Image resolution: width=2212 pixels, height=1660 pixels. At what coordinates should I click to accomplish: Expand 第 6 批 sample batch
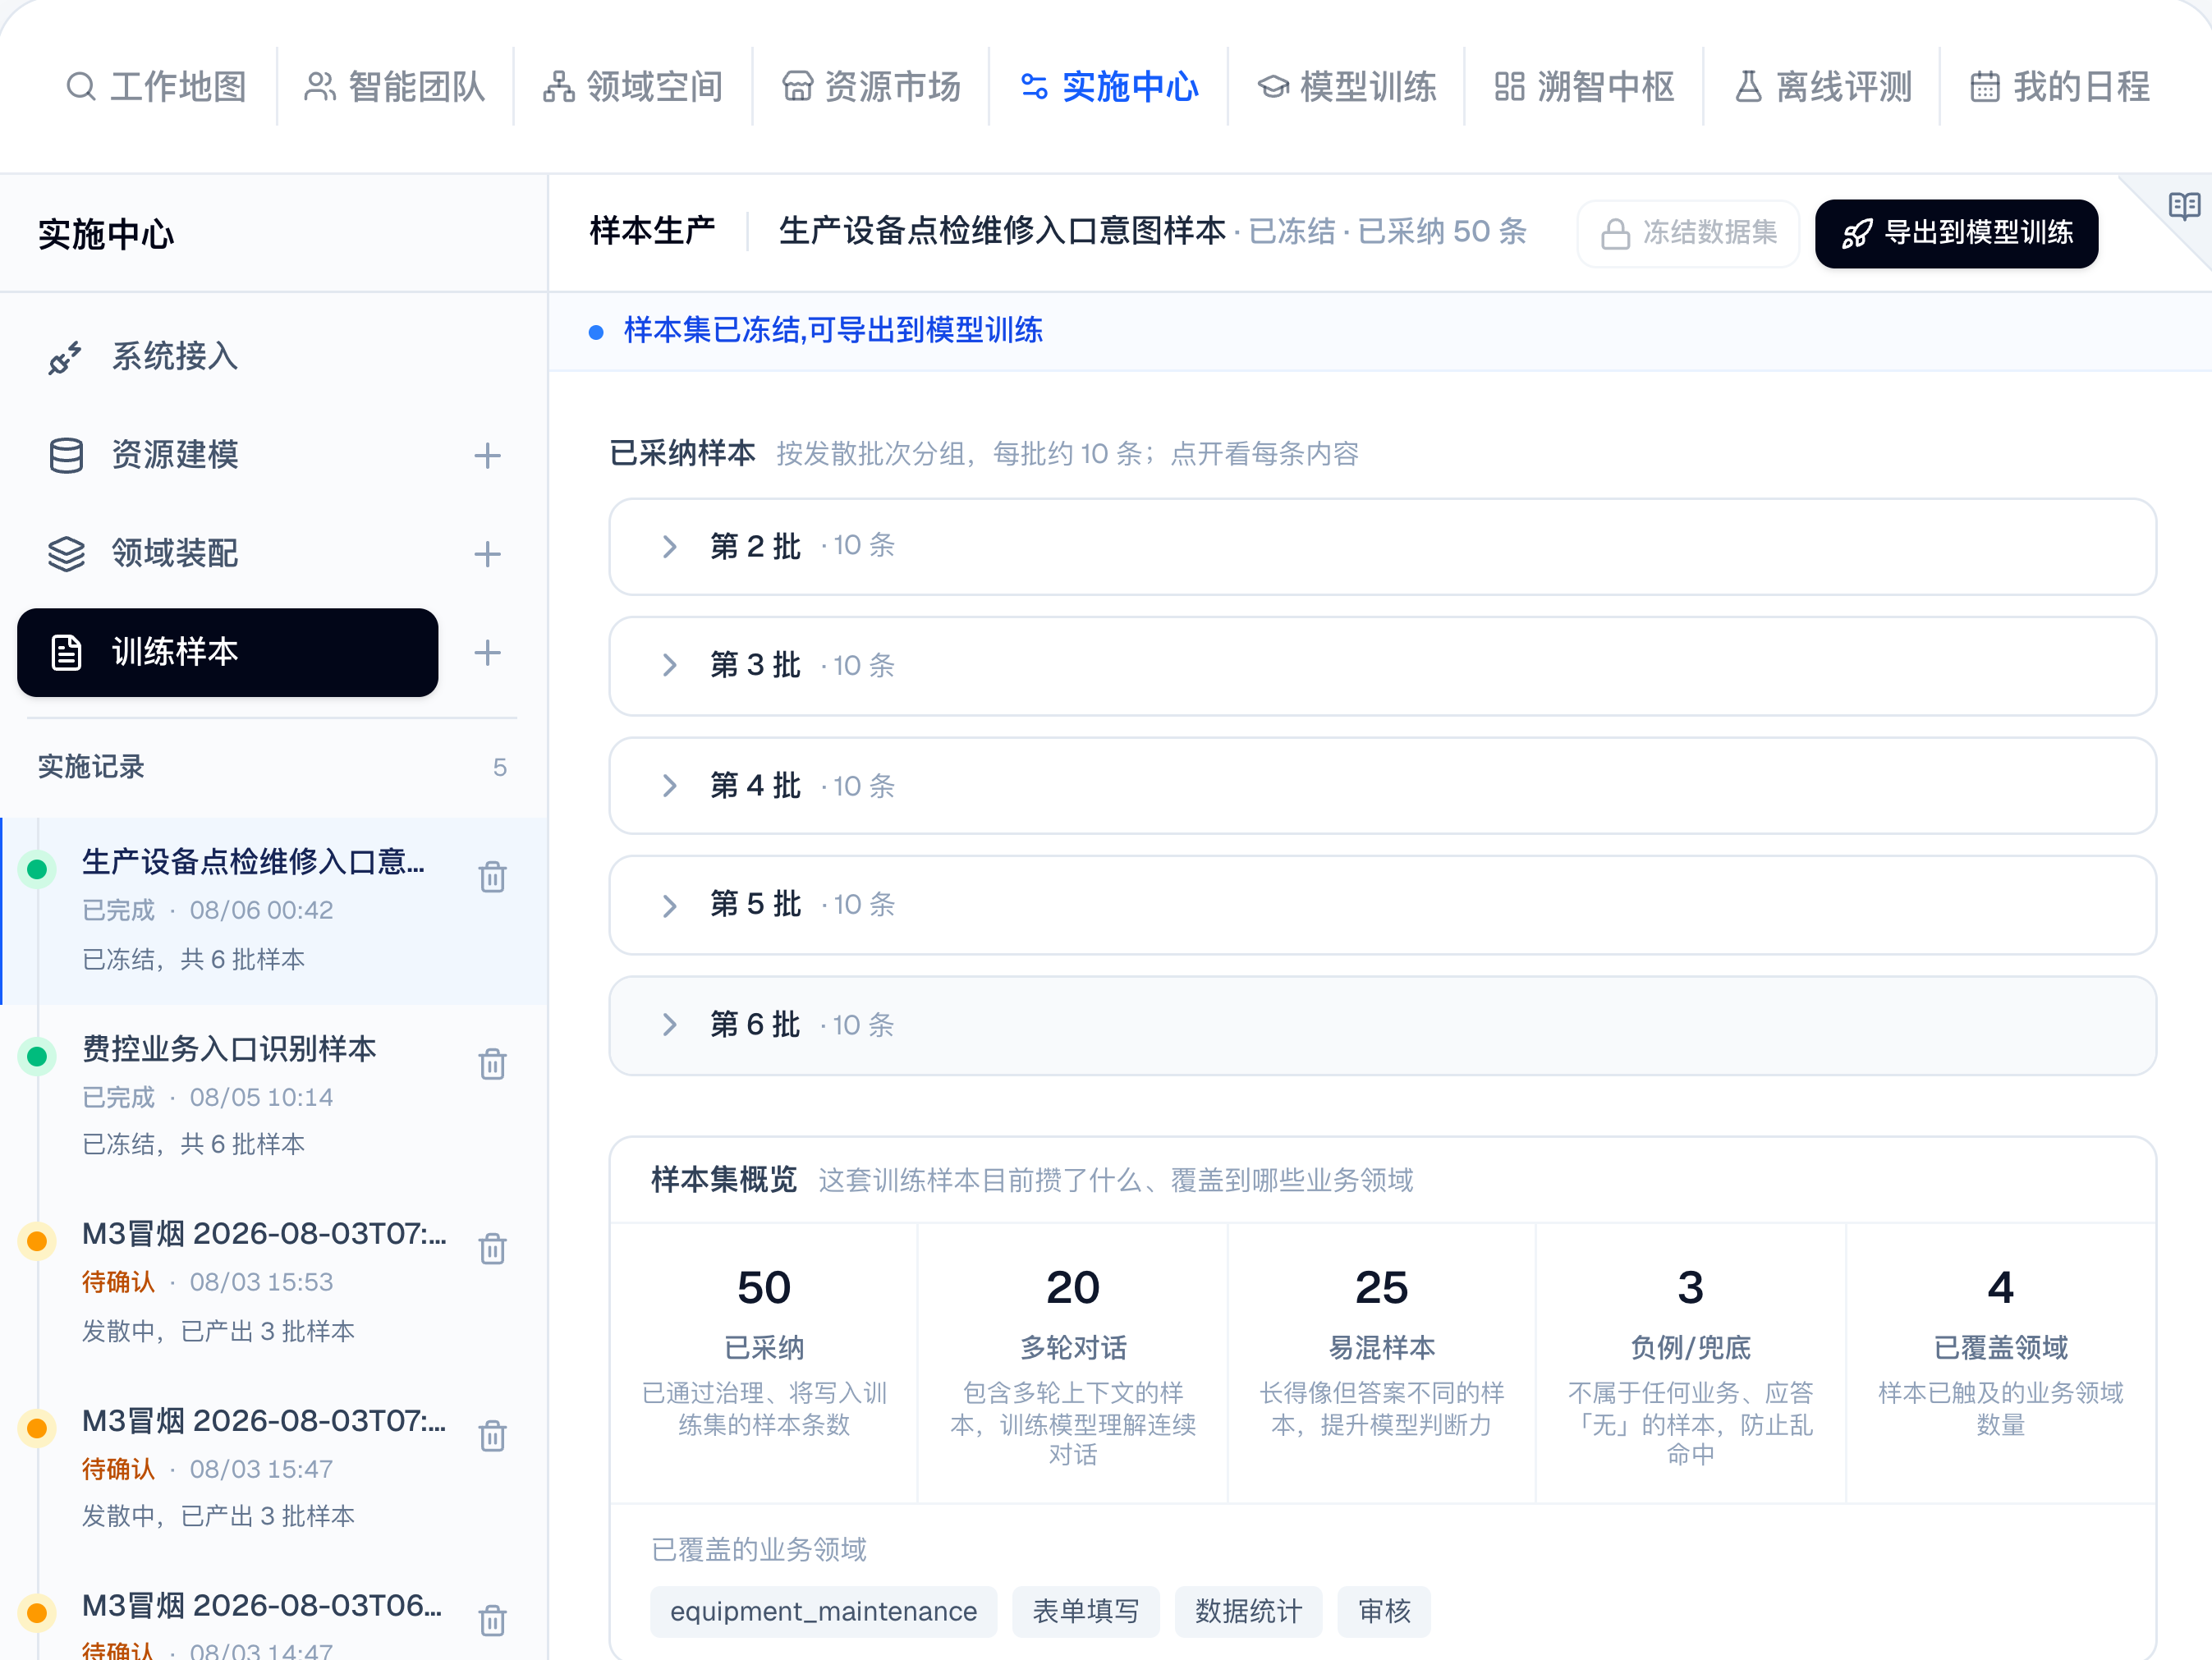tap(1382, 1025)
